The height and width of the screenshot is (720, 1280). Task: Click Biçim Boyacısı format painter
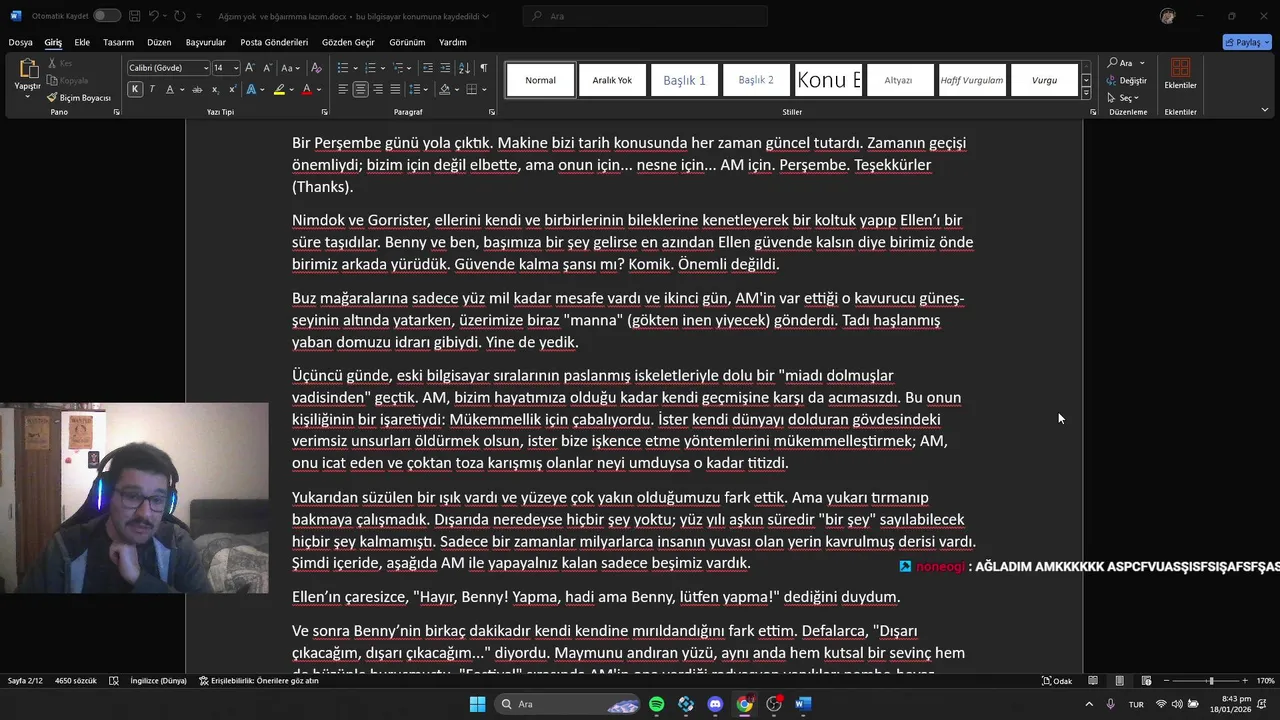[x=78, y=98]
